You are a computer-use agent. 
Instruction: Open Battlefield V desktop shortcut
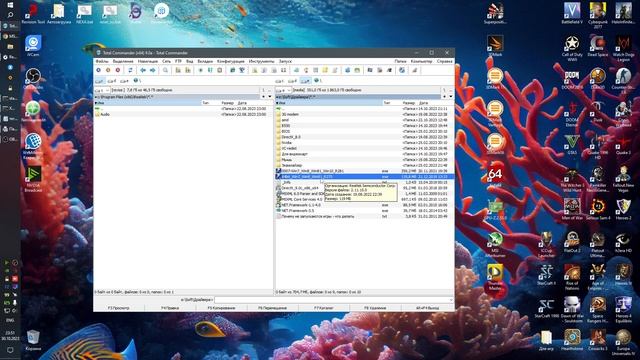click(x=572, y=13)
